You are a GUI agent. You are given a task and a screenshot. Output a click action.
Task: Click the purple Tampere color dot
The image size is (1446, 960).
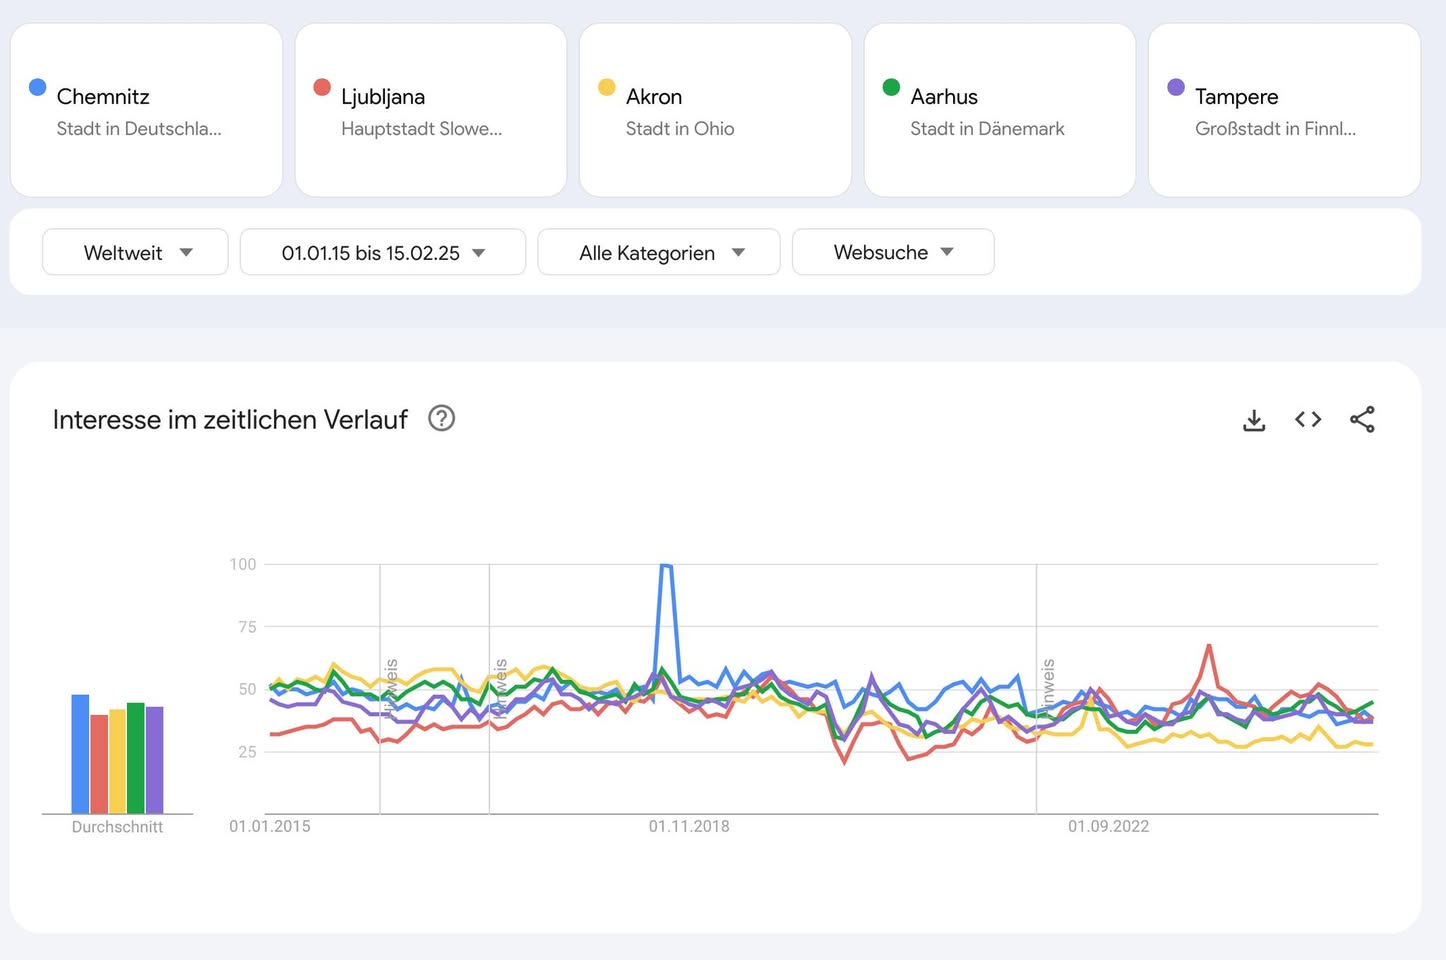(1176, 87)
